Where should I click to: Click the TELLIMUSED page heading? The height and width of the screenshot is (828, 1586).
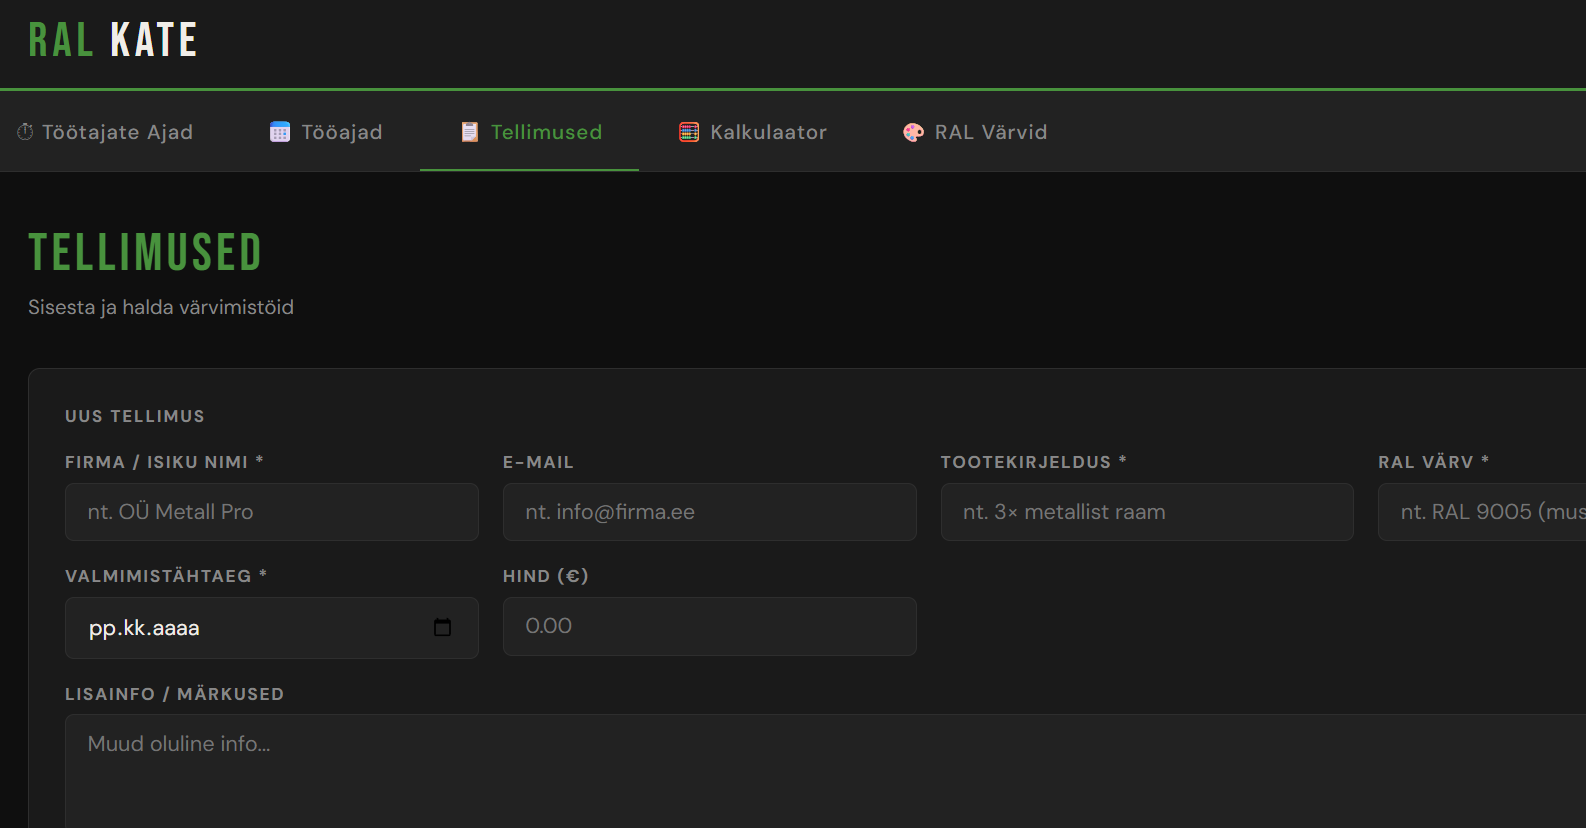click(145, 252)
